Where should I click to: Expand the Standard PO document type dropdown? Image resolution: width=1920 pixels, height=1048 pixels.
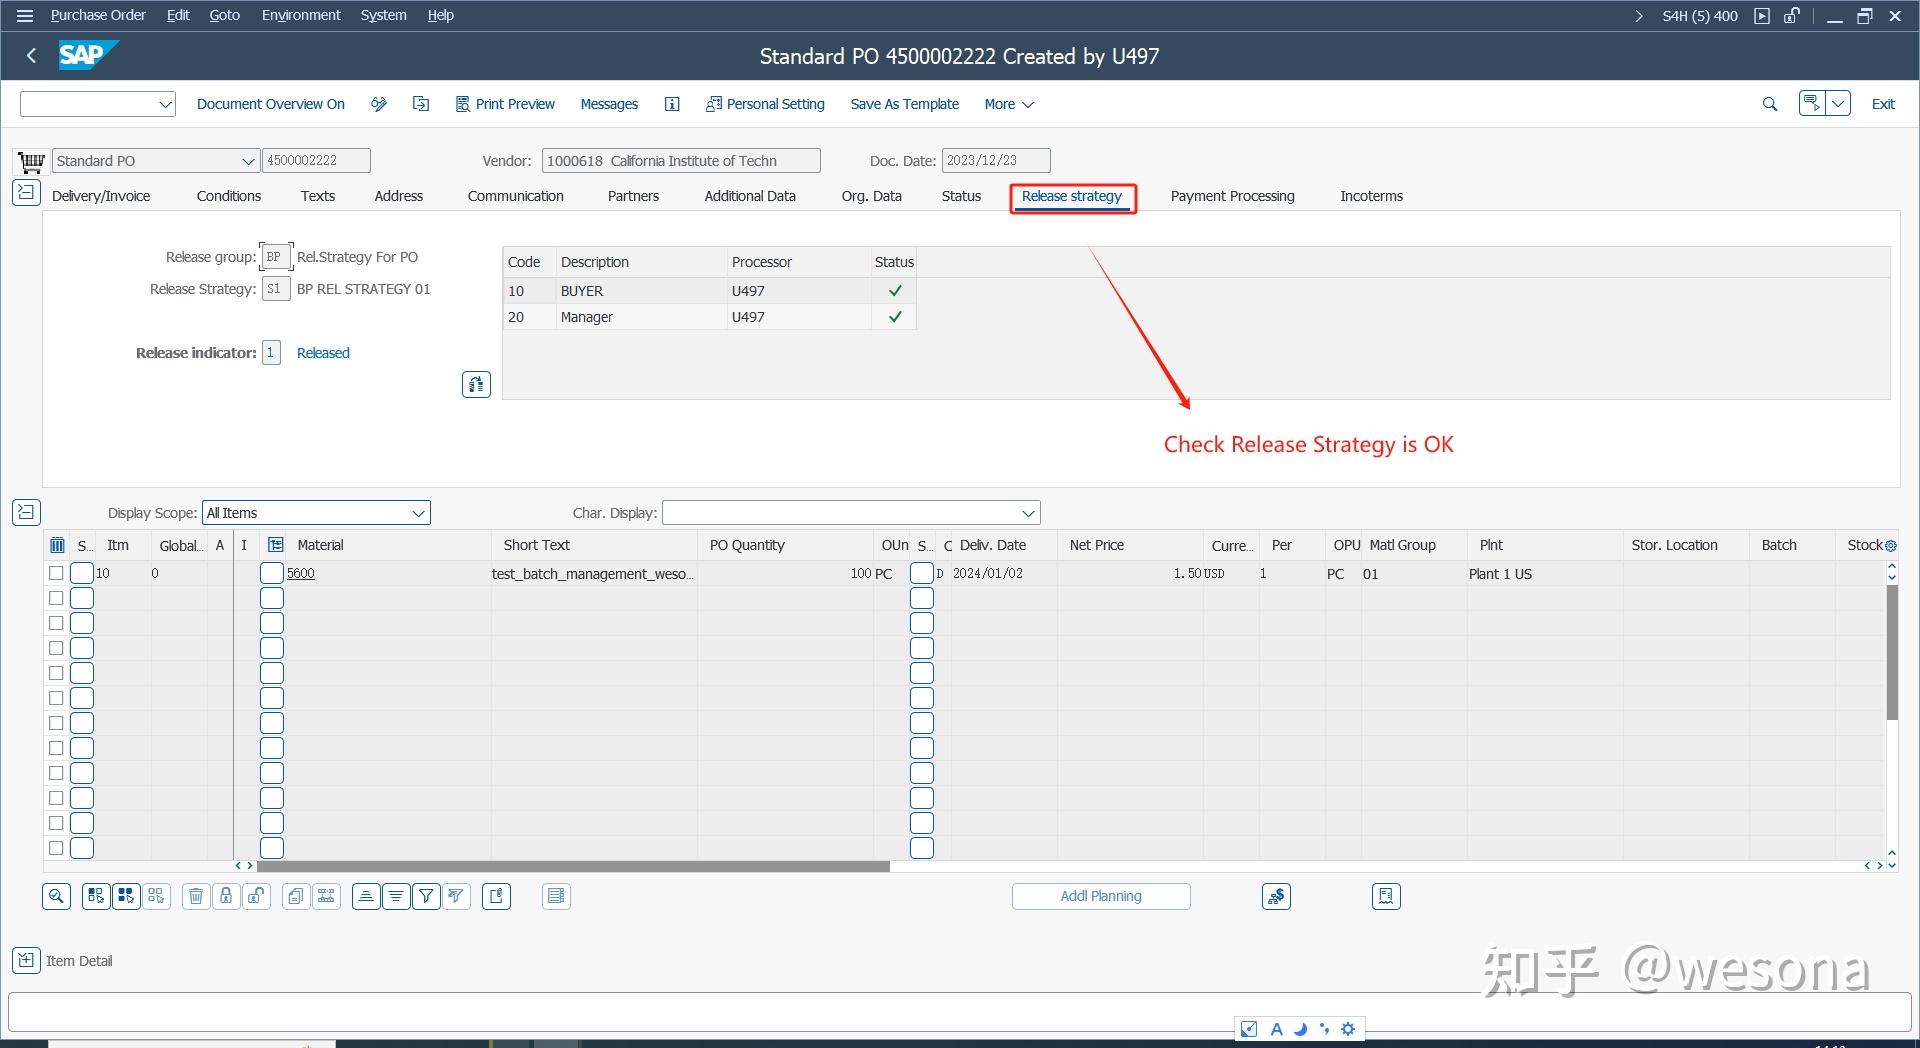(248, 160)
